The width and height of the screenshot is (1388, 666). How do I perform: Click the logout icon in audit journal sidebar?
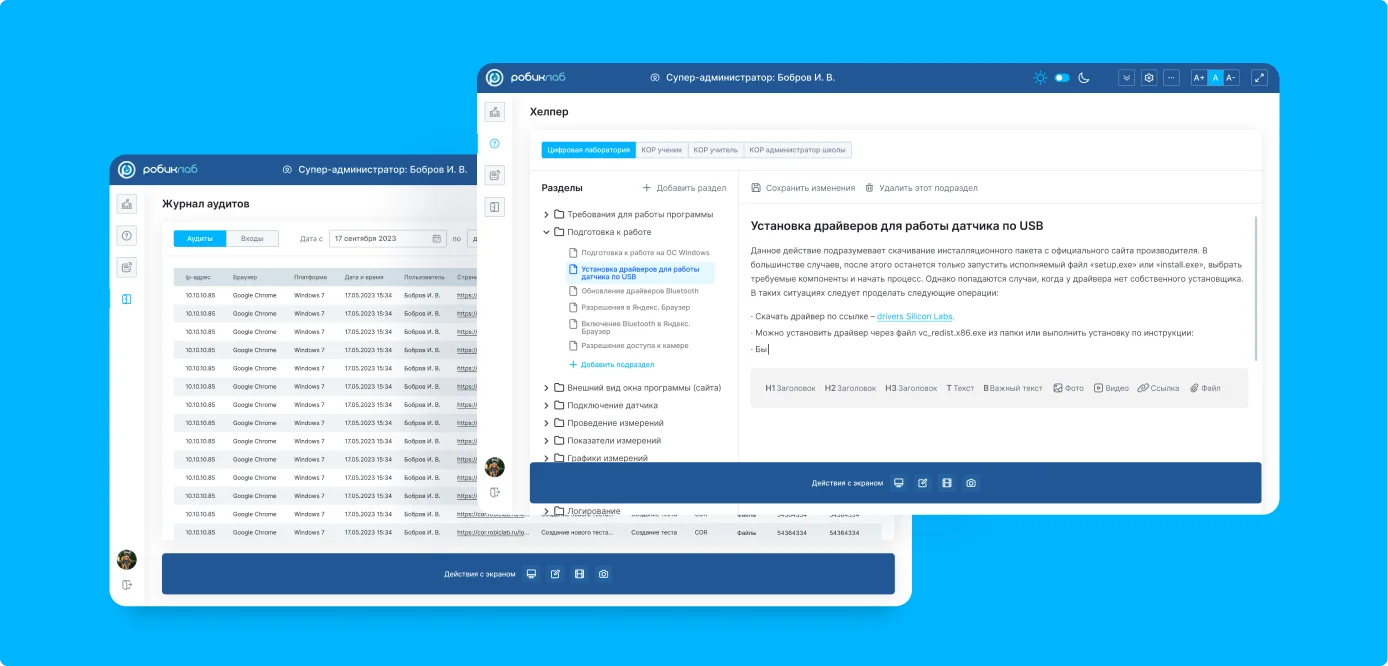pyautogui.click(x=127, y=585)
